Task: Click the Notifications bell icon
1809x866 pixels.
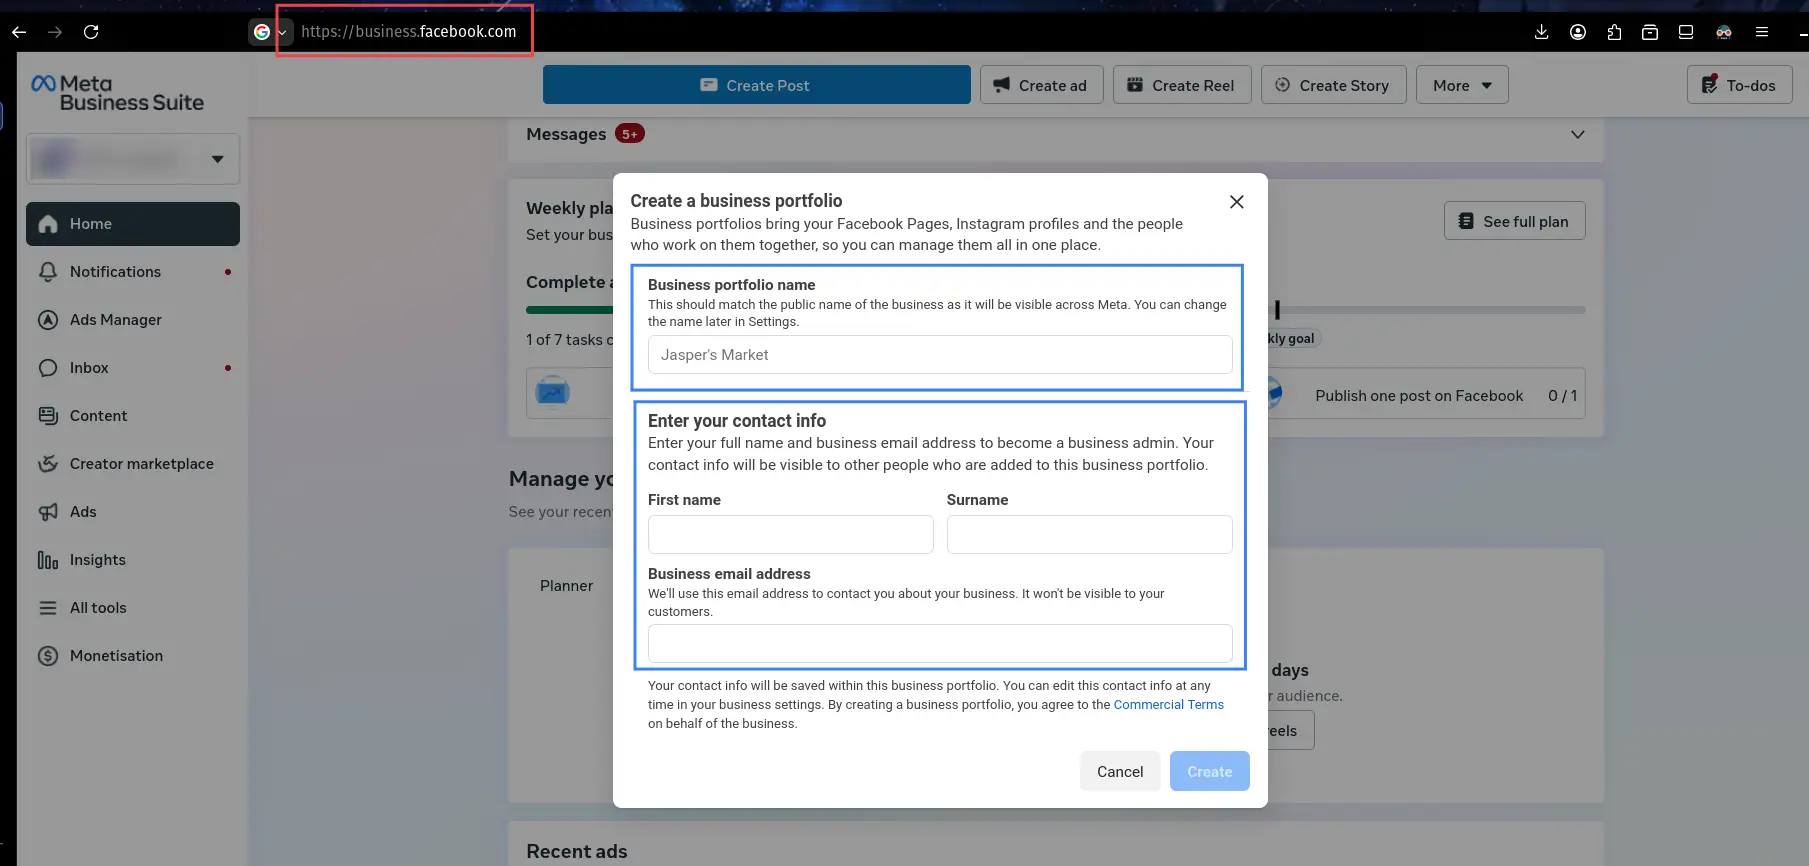Action: click(48, 272)
